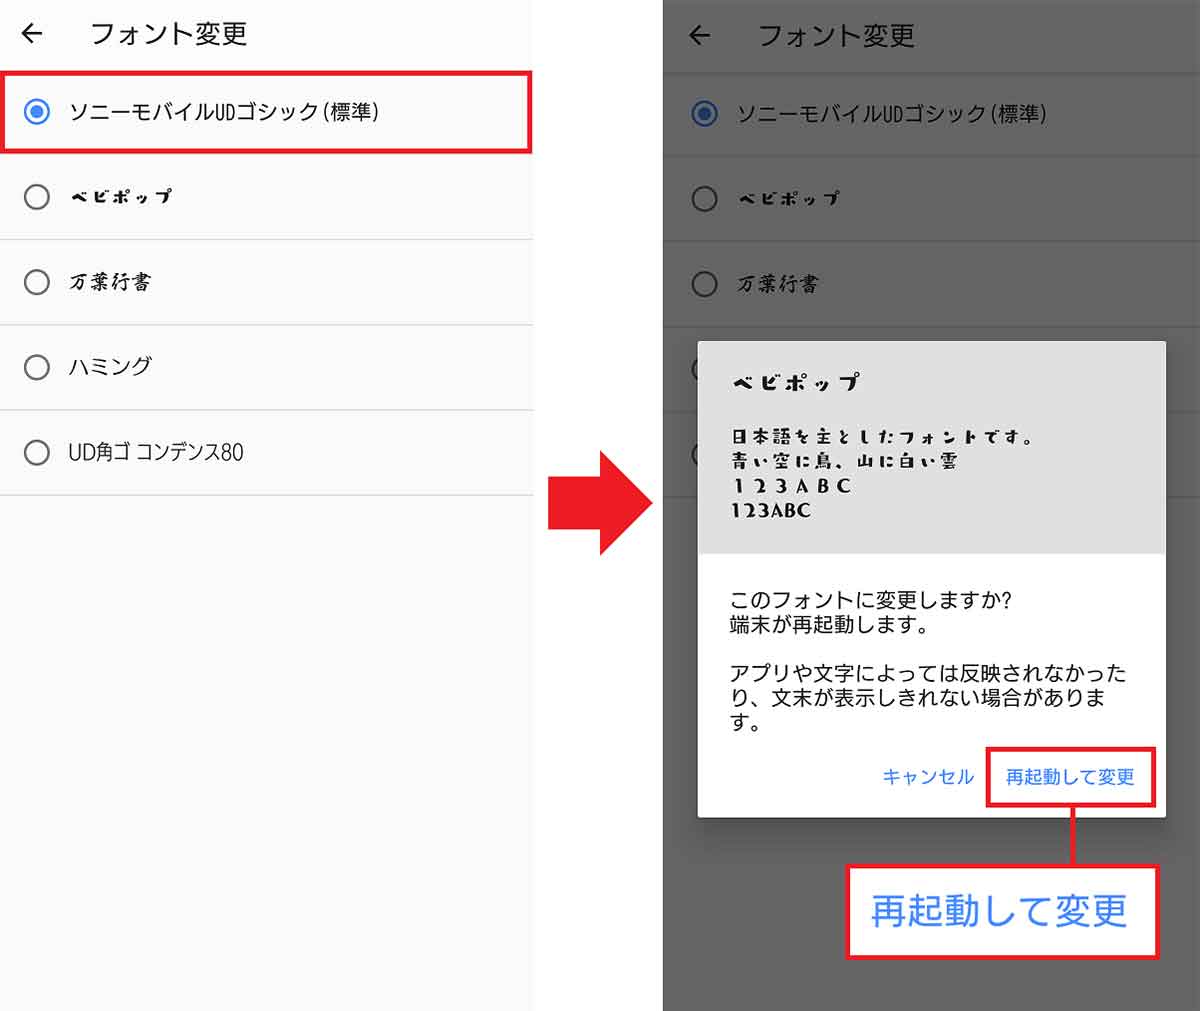Click フォント変更 title in left screen
This screenshot has height=1011, width=1200.
[169, 34]
